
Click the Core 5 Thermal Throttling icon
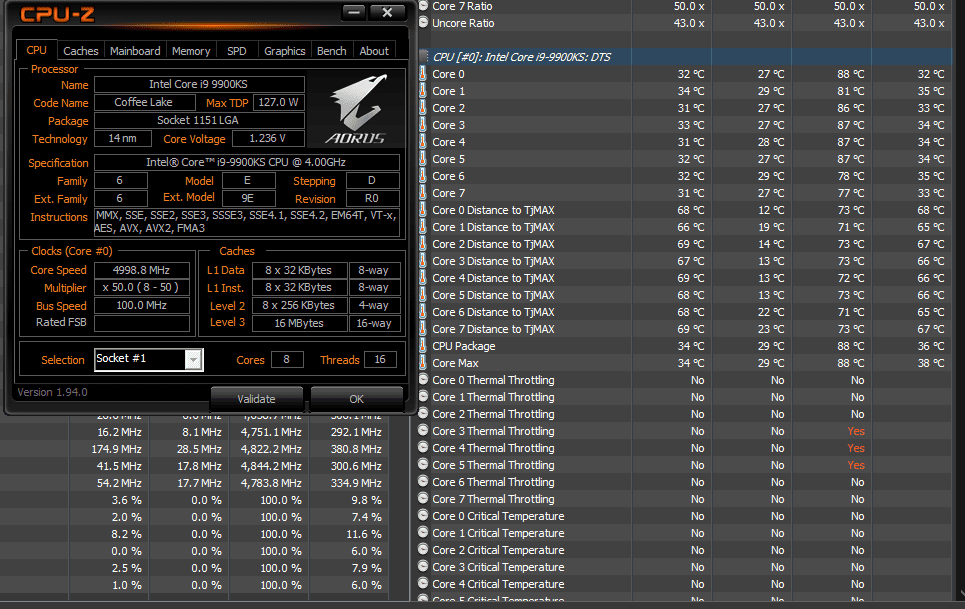(x=423, y=464)
